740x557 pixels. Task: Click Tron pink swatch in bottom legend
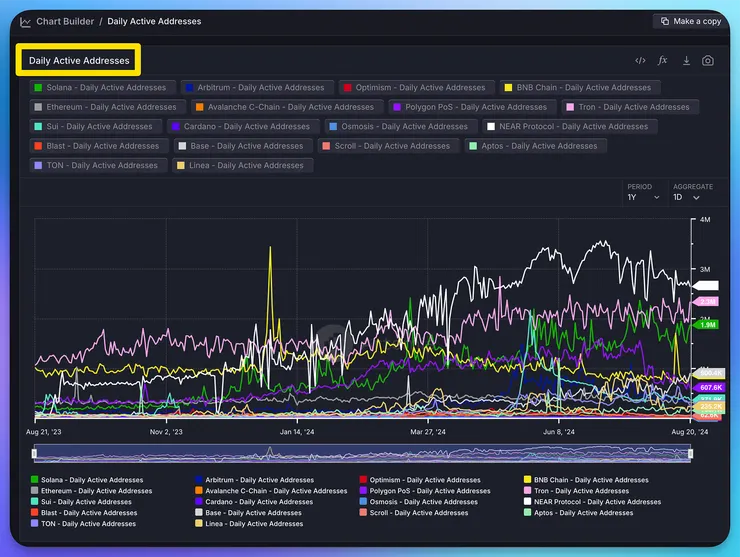528,491
